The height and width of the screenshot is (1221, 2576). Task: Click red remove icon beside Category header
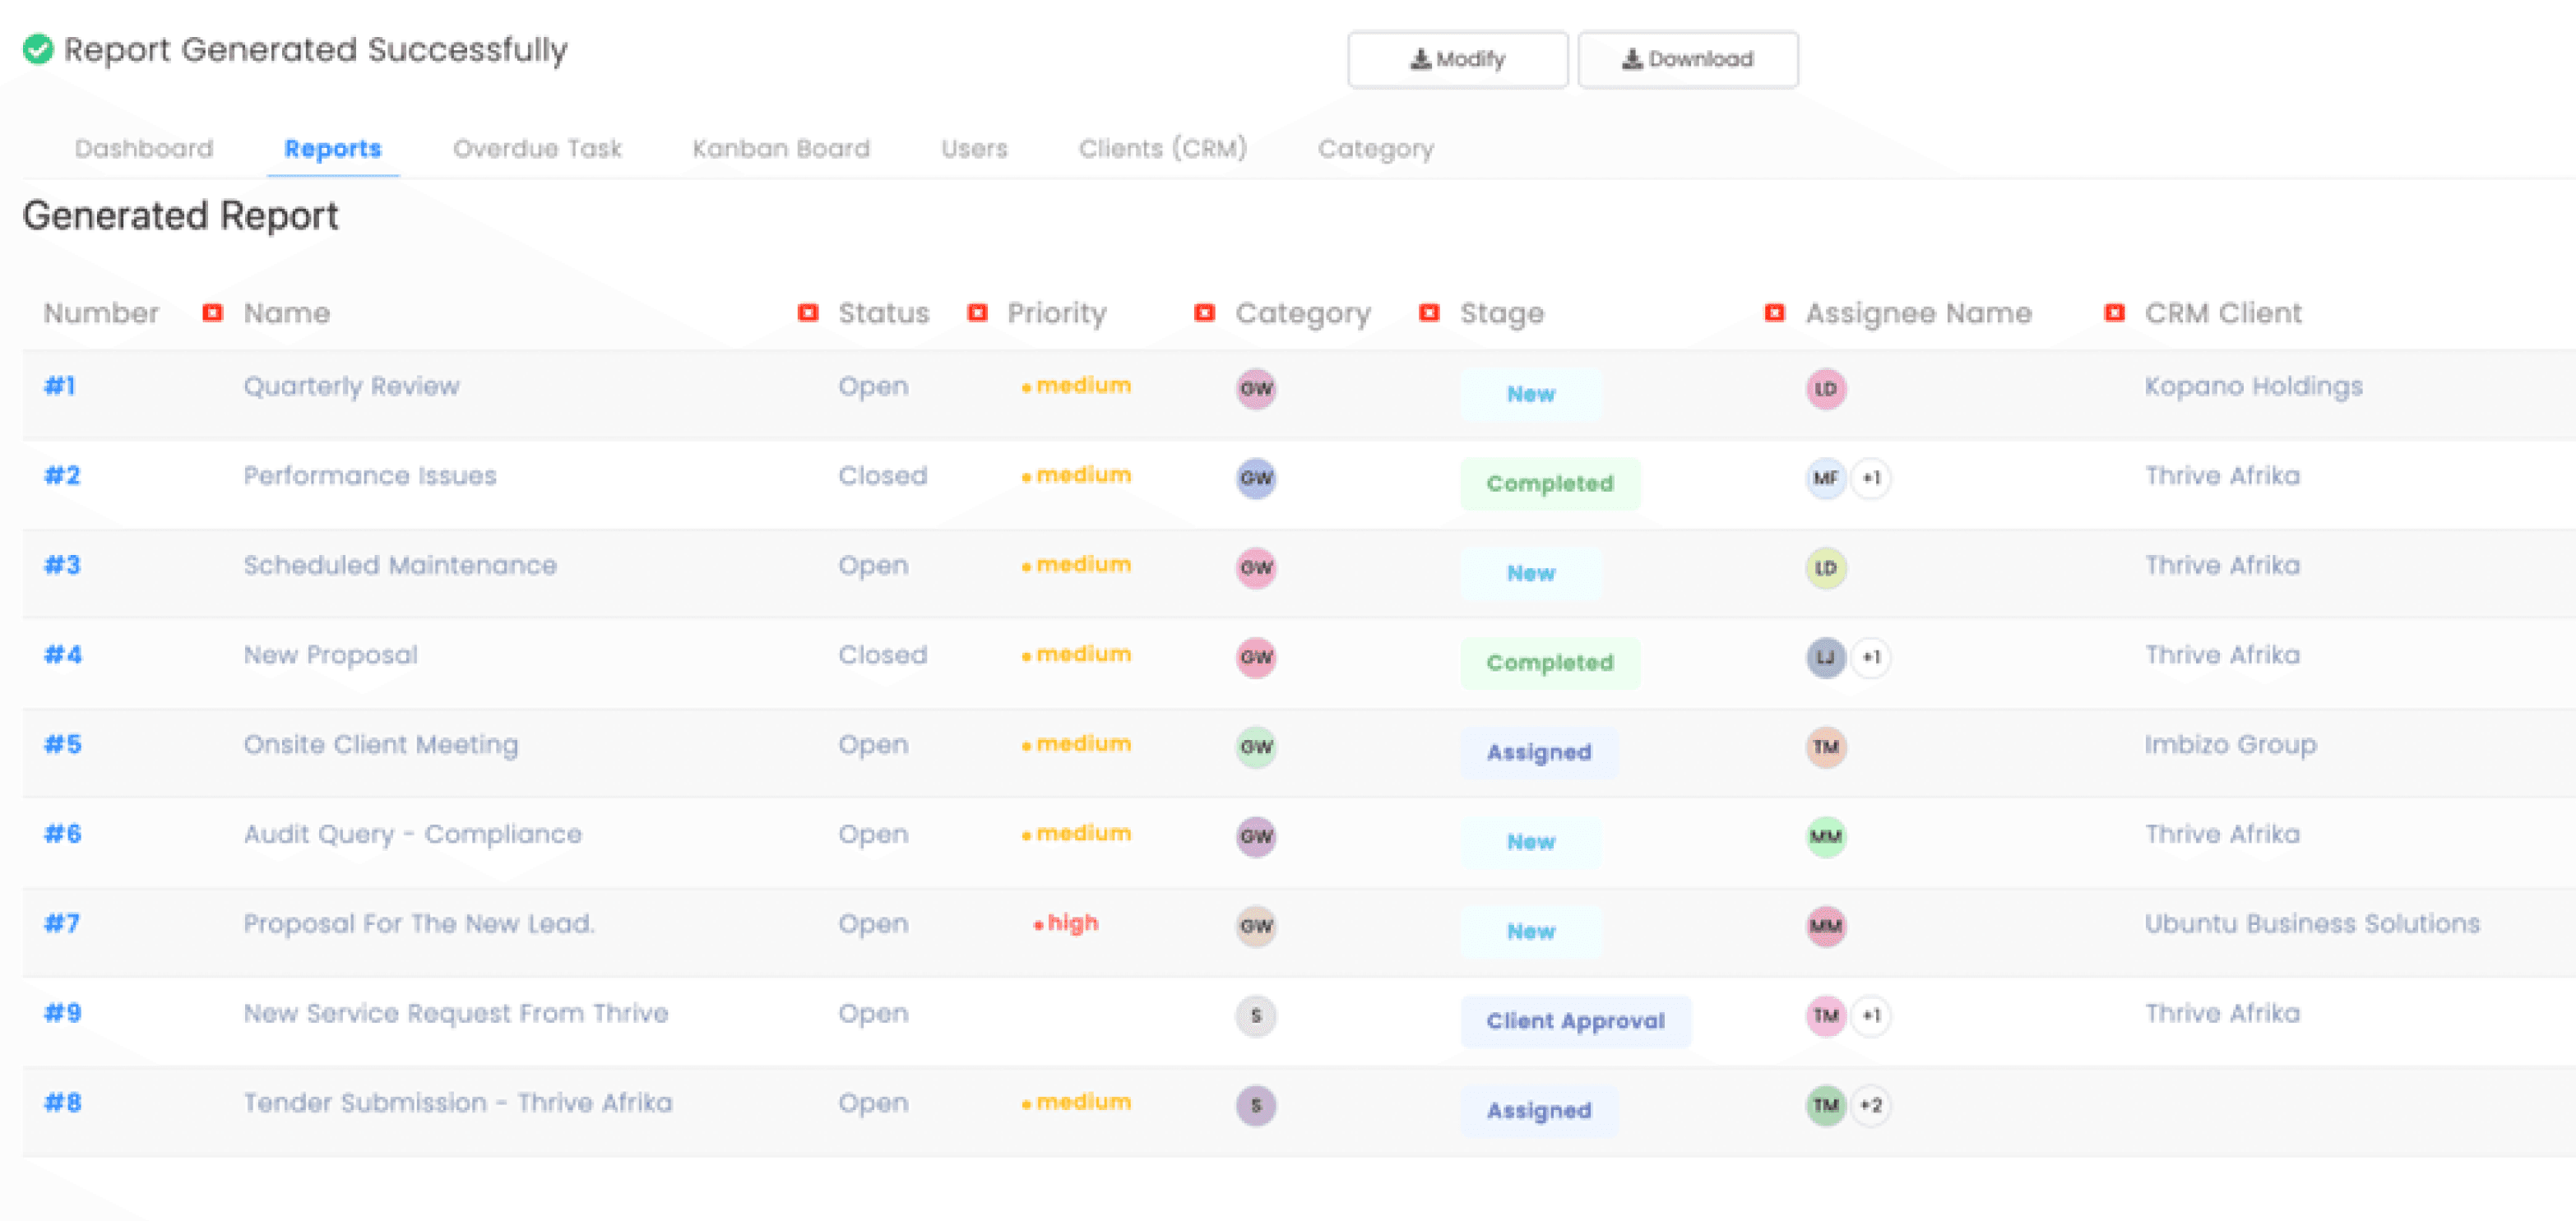[1205, 313]
